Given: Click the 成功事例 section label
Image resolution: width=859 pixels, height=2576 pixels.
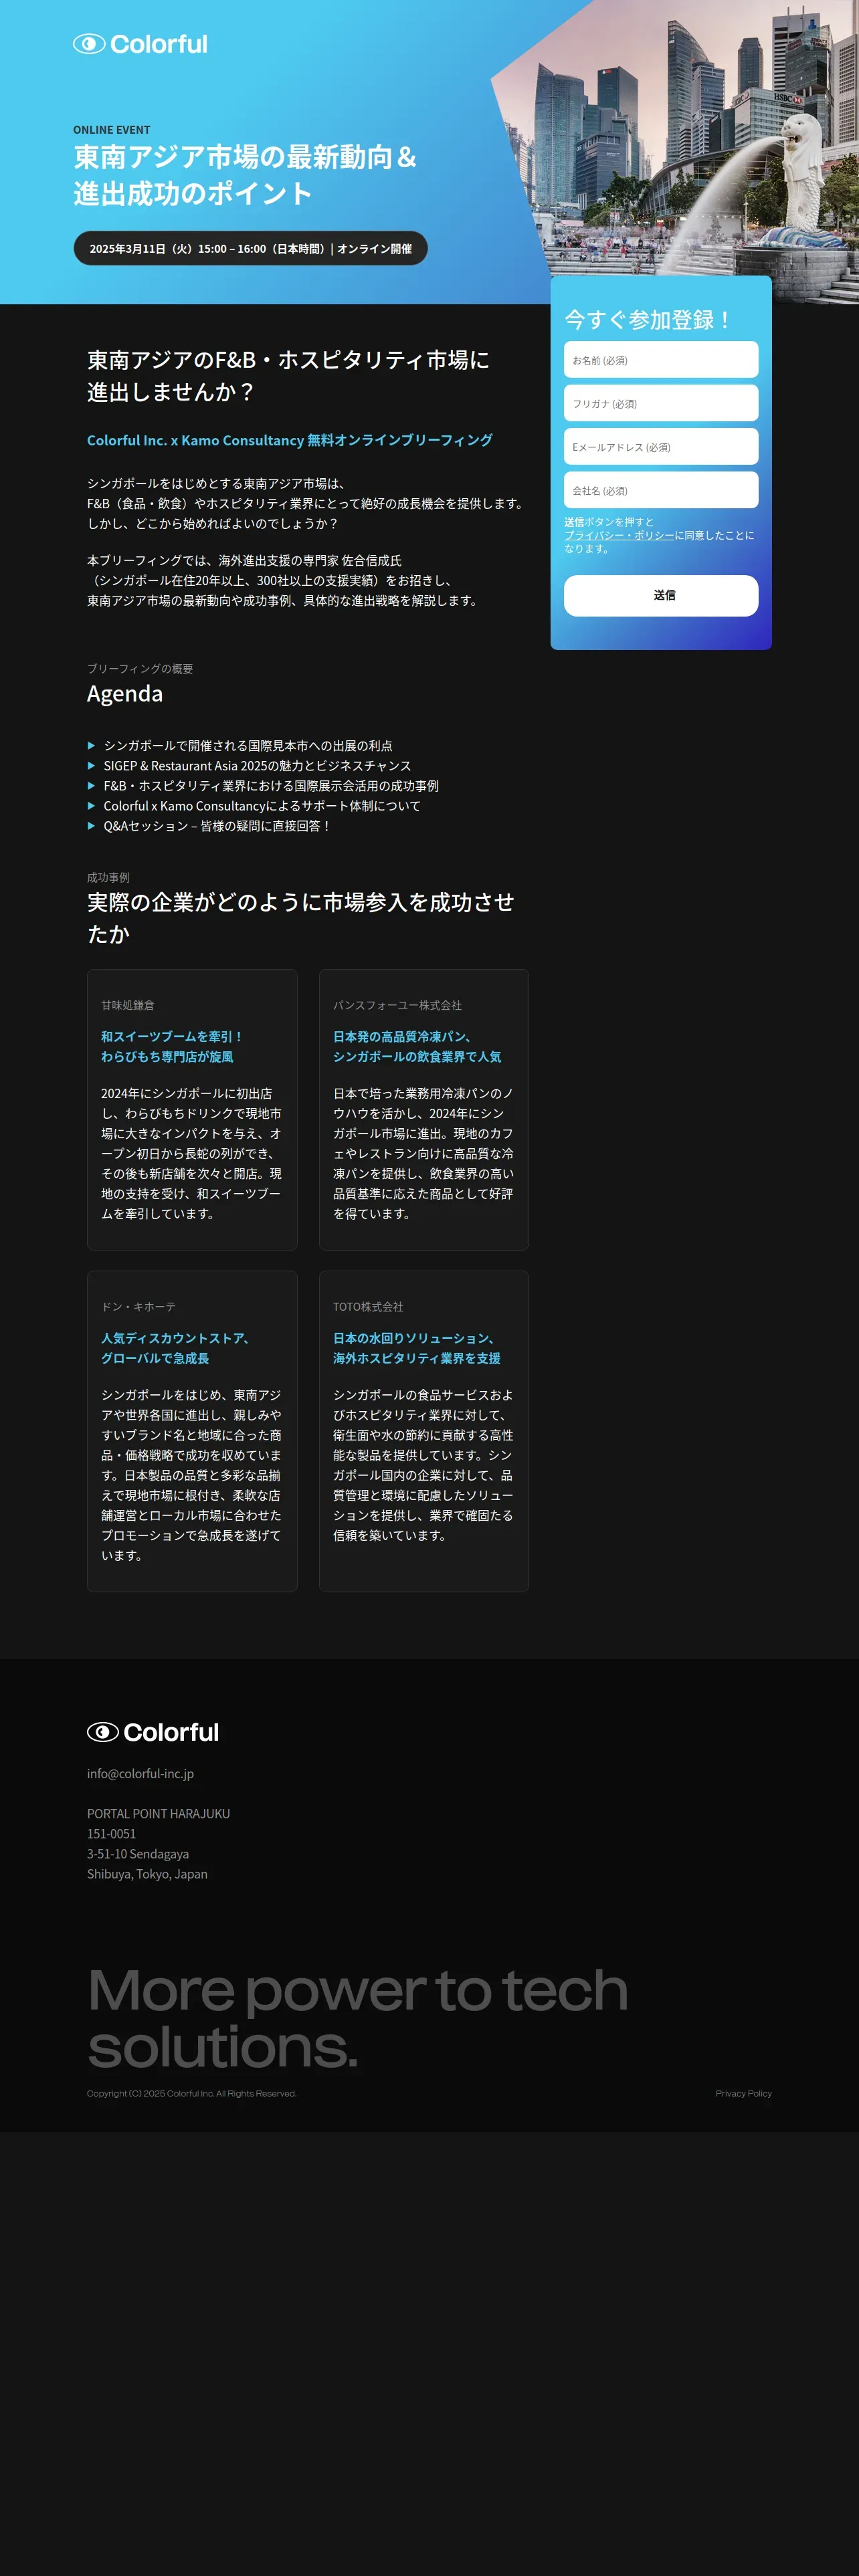Looking at the screenshot, I should pos(108,878).
